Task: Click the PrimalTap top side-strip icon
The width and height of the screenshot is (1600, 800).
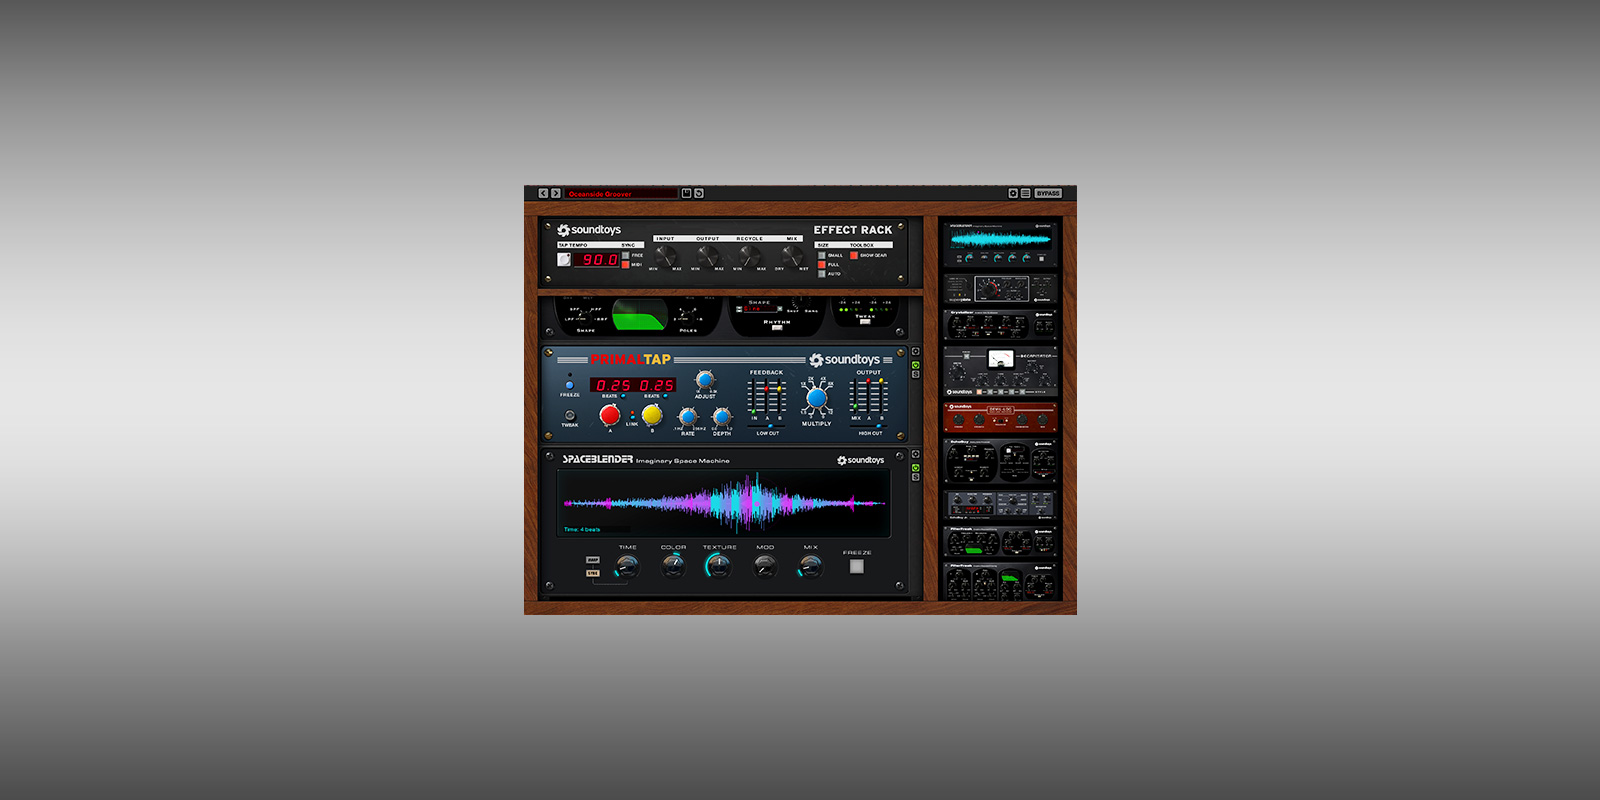Action: point(915,351)
